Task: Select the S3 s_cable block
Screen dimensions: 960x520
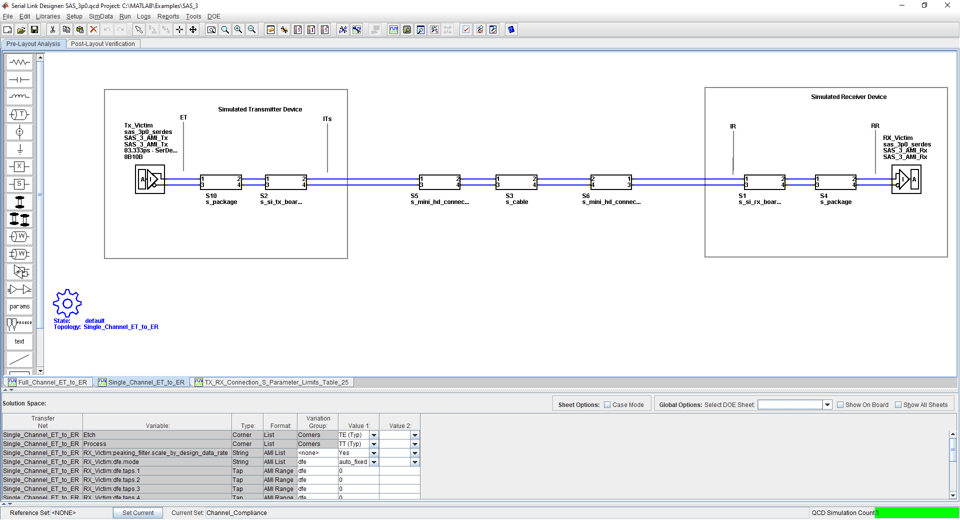Action: click(x=517, y=182)
